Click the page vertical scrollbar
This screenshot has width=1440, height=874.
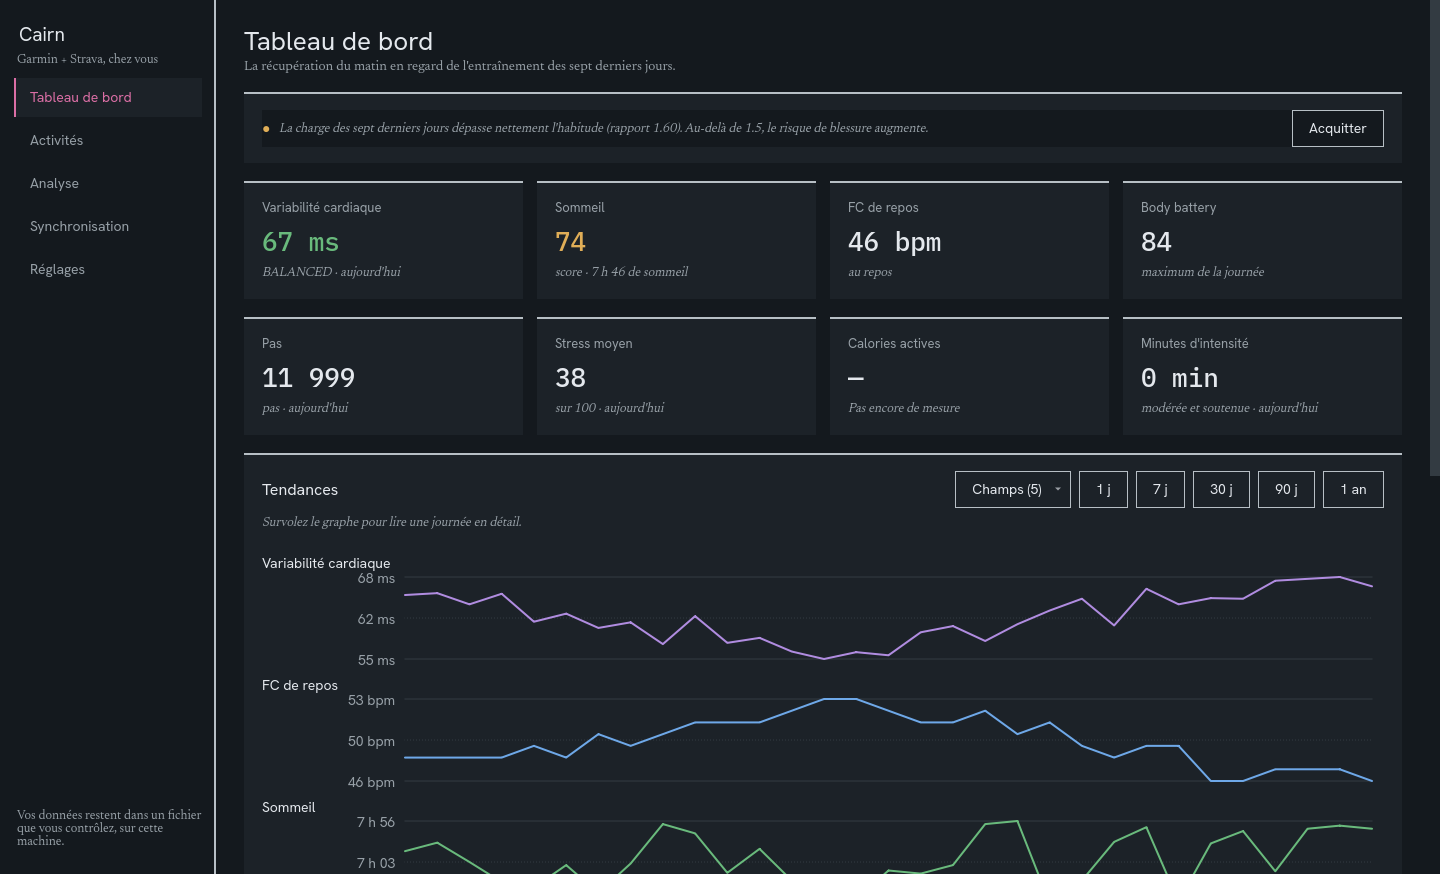(x=1435, y=437)
